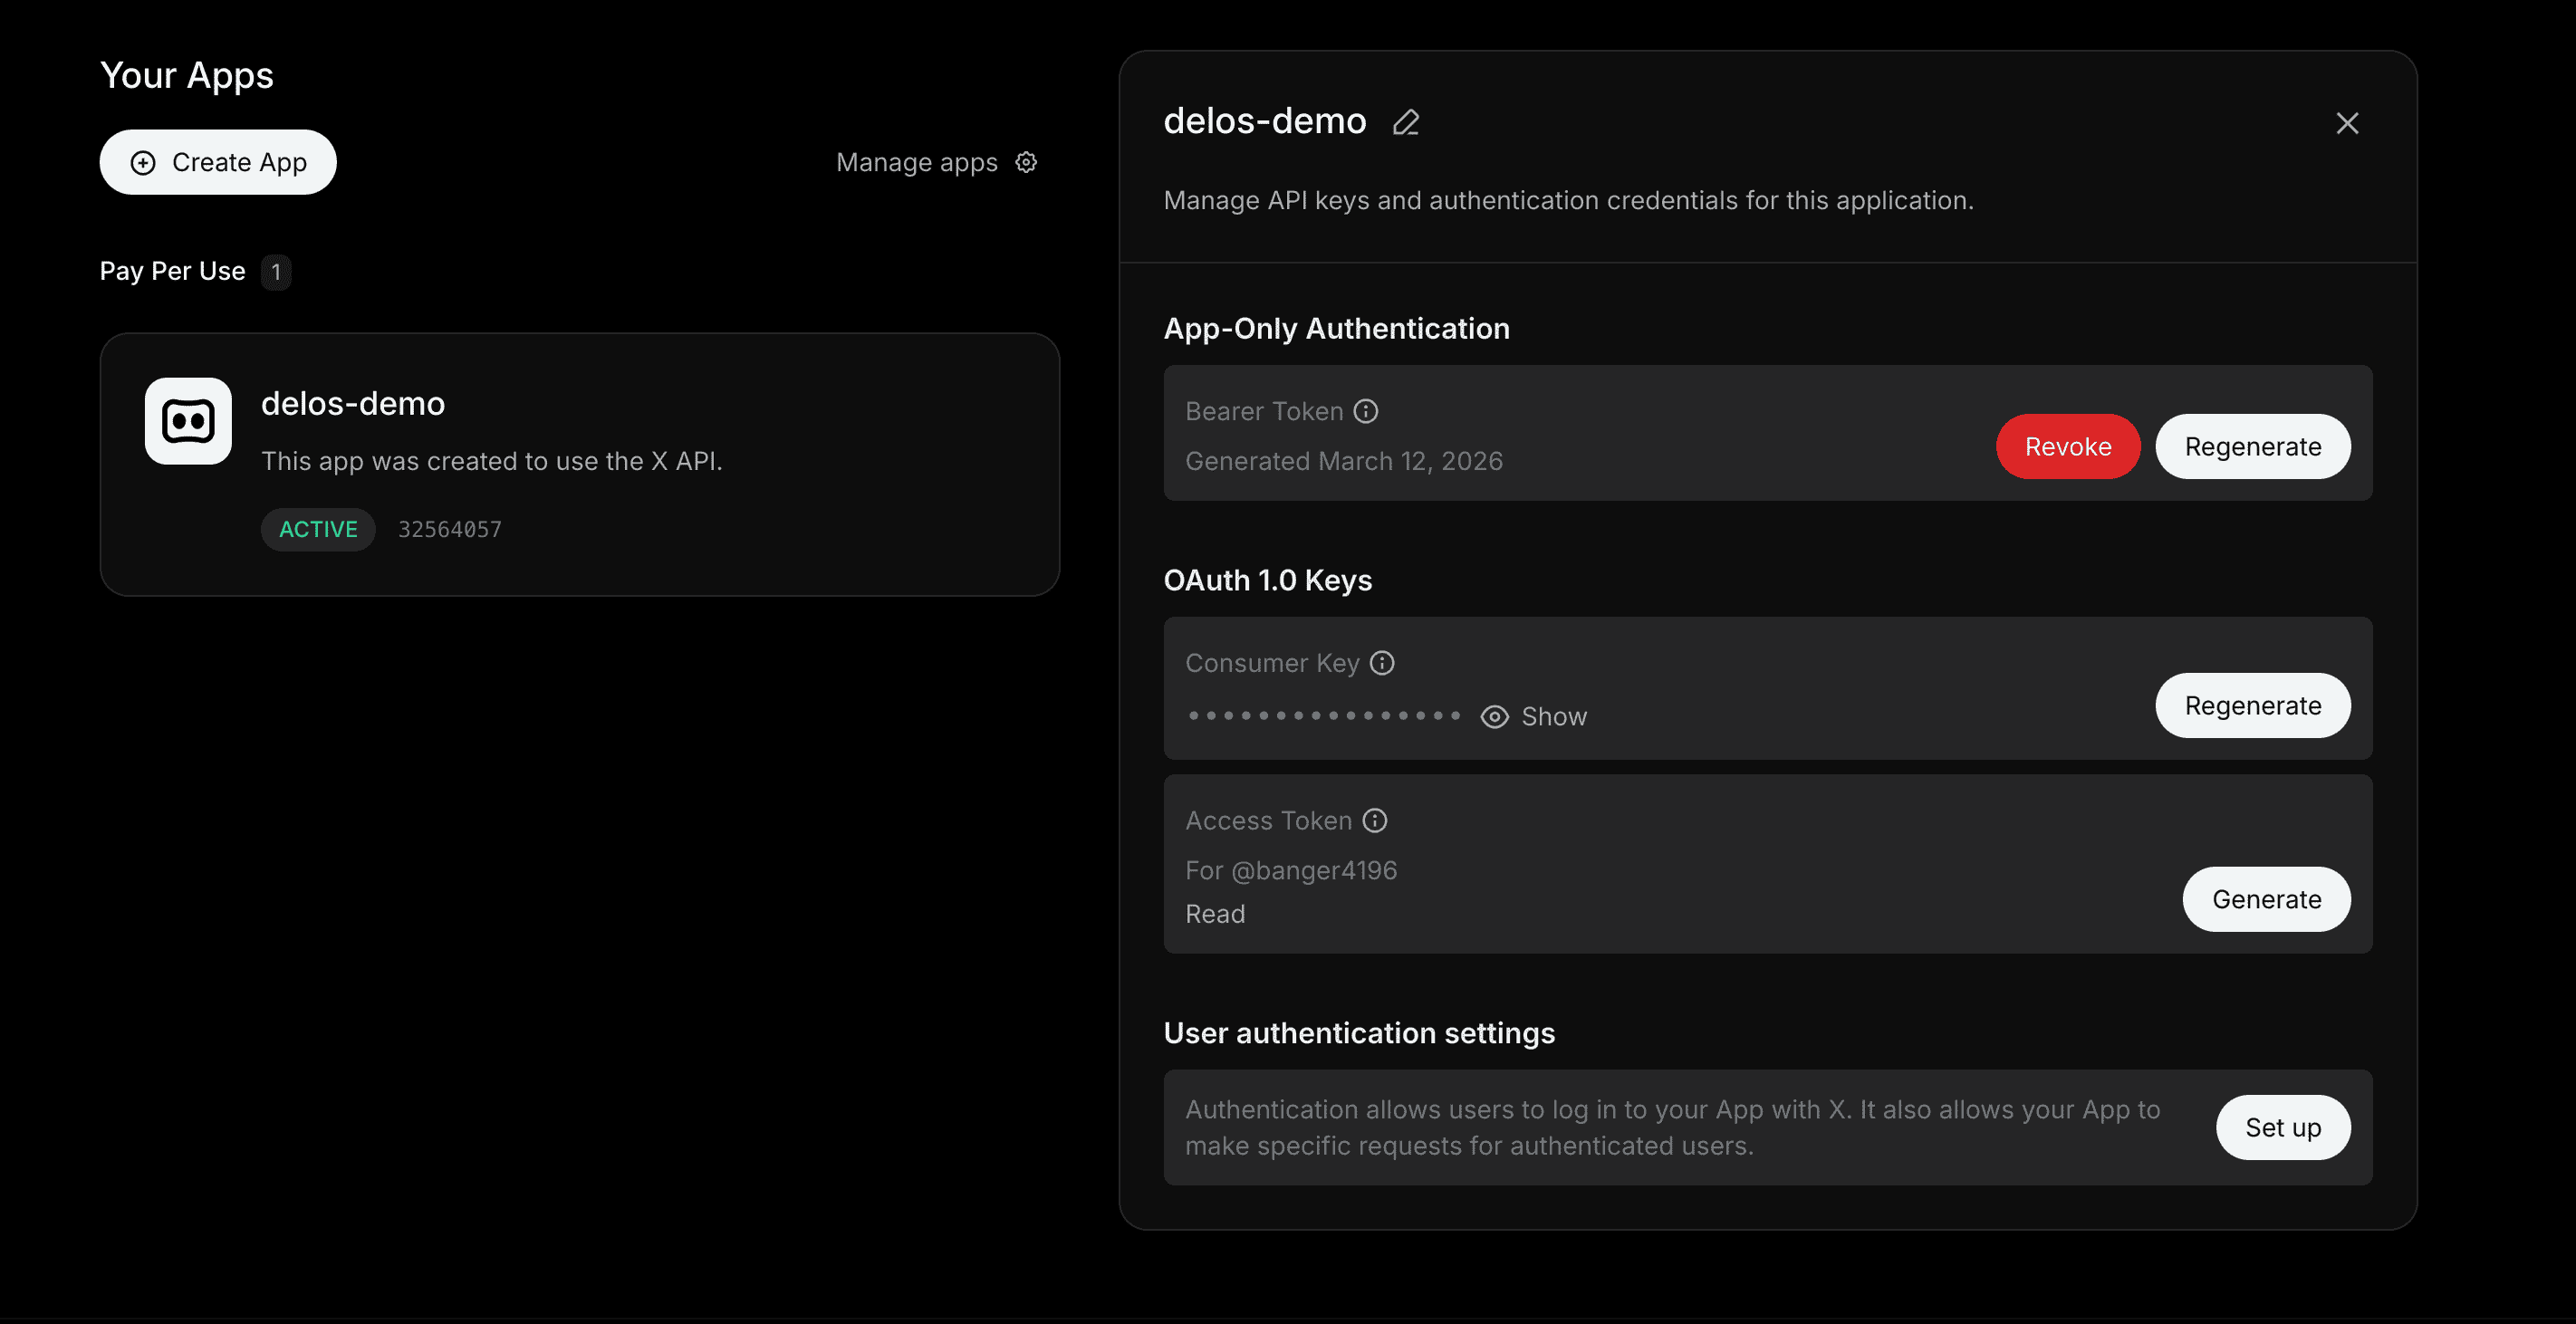
Task: Click the gear icon next to Manage apps
Action: [x=1026, y=162]
